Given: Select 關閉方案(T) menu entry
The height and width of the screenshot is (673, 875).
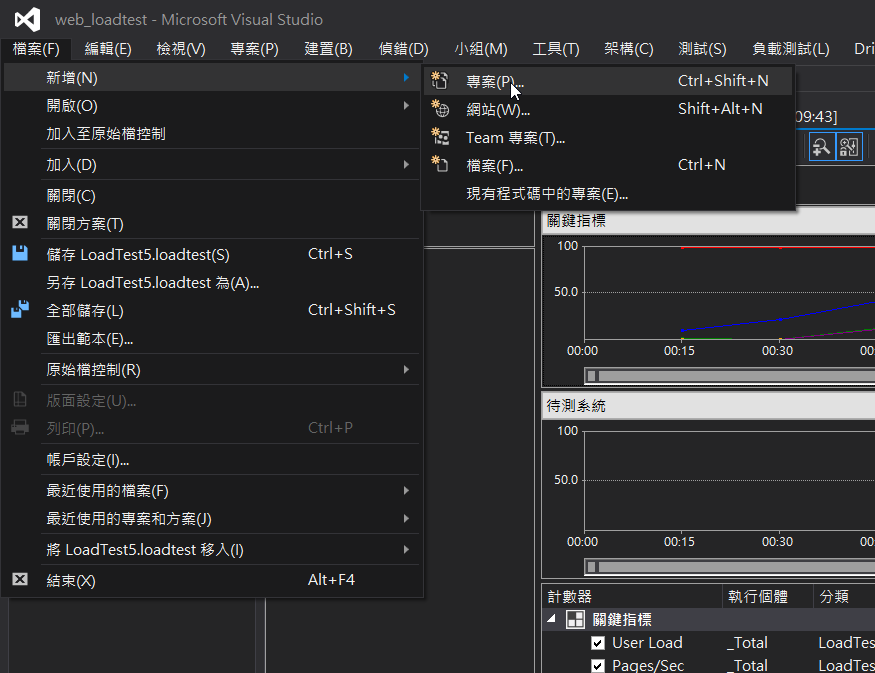Looking at the screenshot, I should pos(212,224).
